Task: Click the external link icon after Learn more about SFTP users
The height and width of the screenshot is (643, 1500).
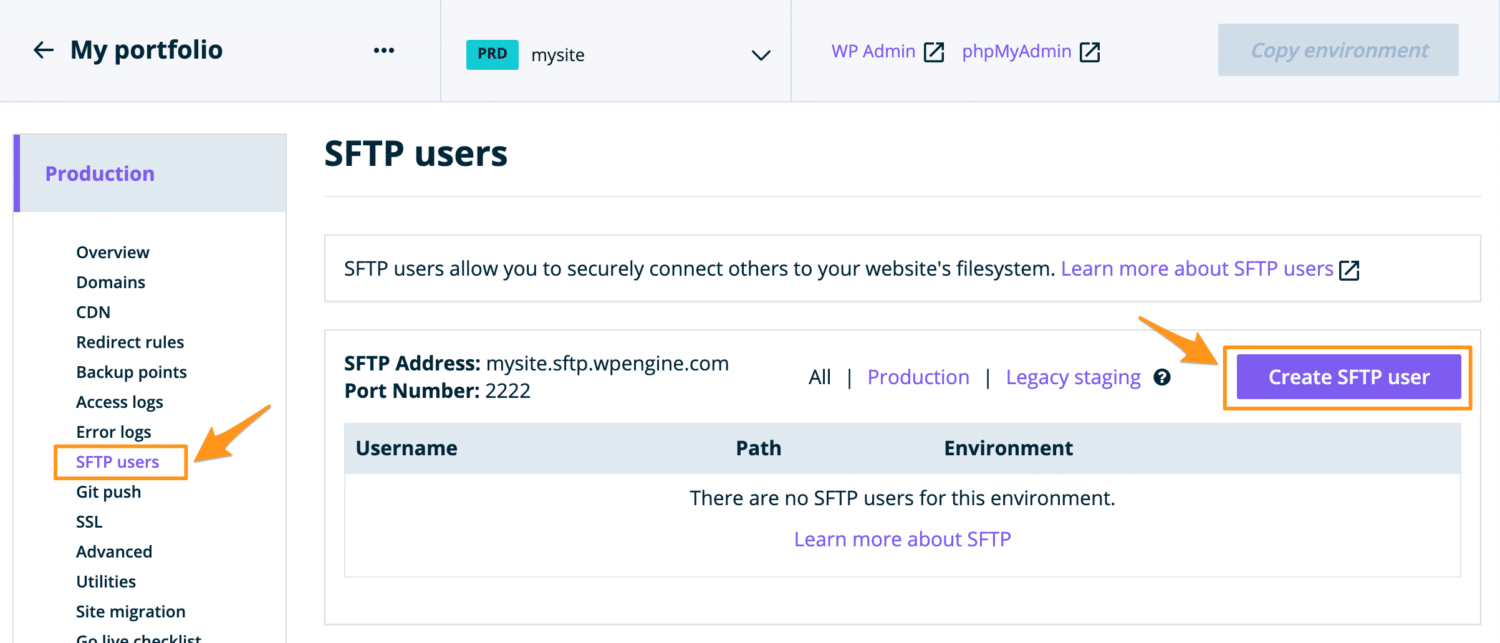Action: tap(1350, 268)
